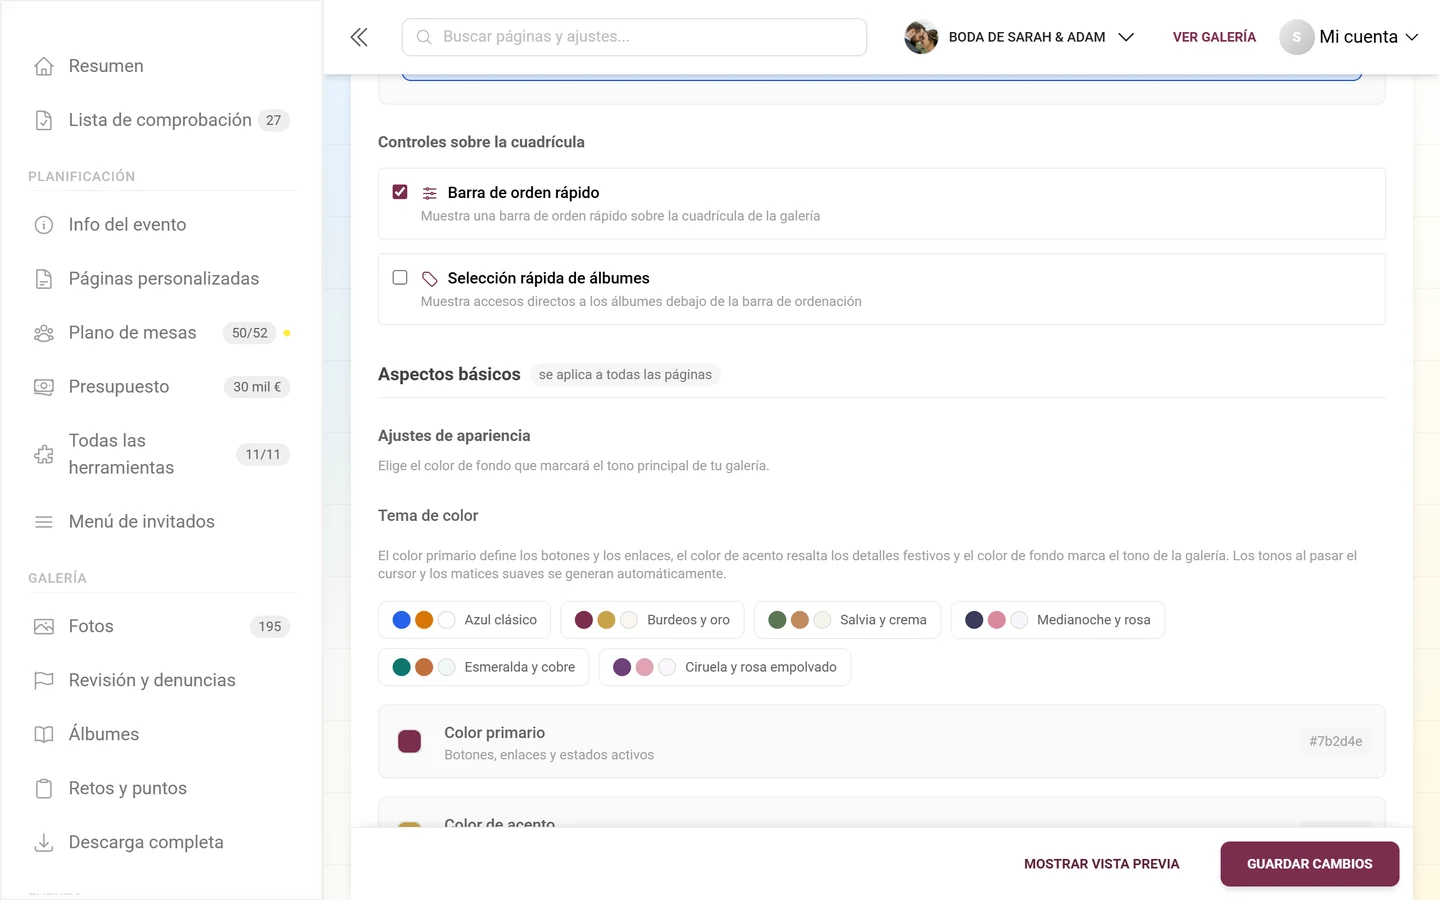This screenshot has height=900, width=1440.
Task: Open the Ver galería link
Action: (1214, 37)
